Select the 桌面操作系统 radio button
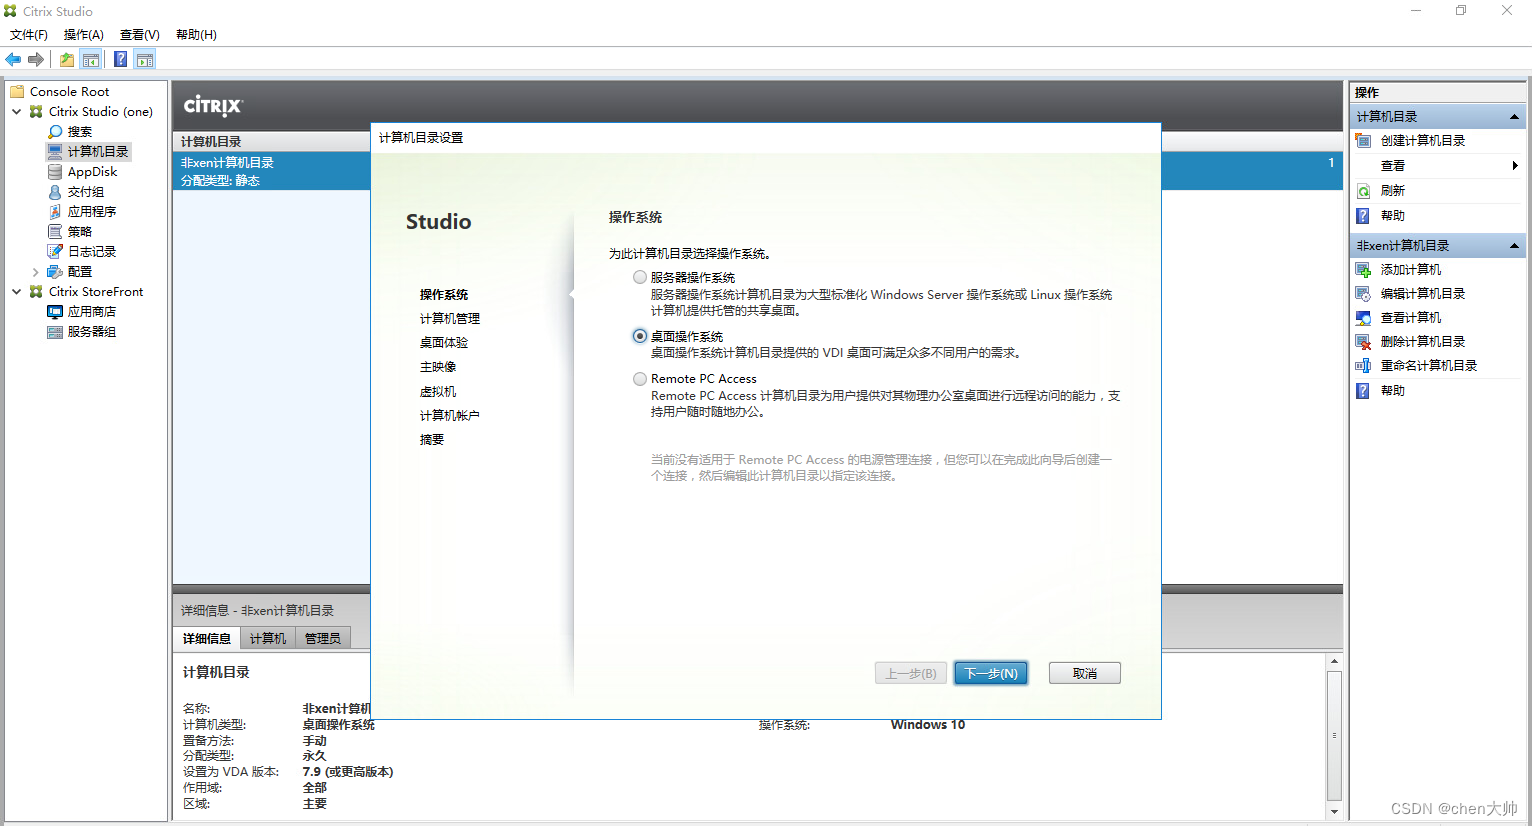The height and width of the screenshot is (826, 1532). (640, 336)
